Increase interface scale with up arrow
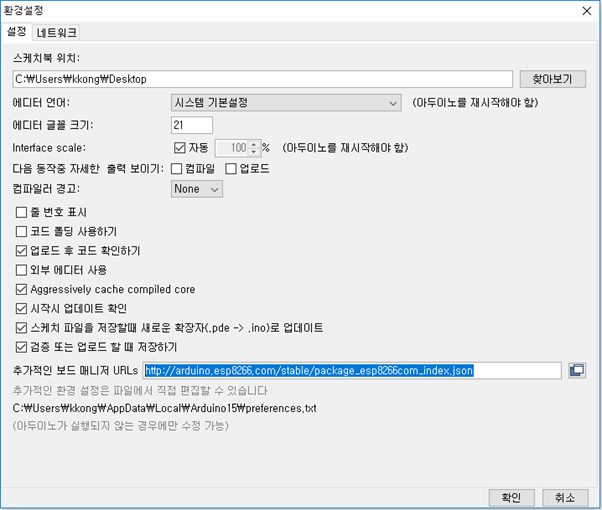 [254, 144]
